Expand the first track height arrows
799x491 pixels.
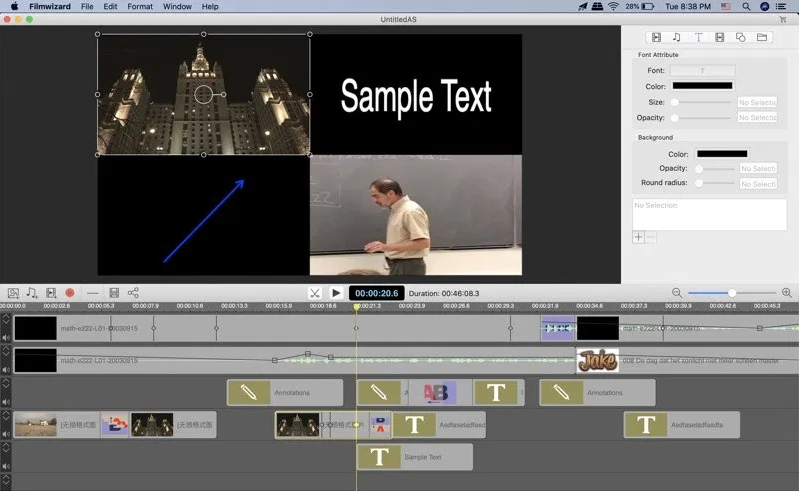(x=6, y=320)
